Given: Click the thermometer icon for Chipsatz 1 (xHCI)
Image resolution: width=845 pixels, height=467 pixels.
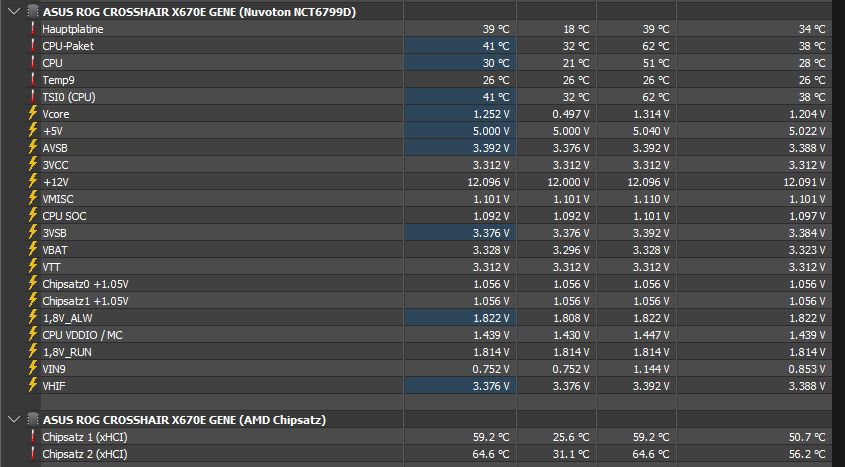Looking at the screenshot, I should point(33,437).
